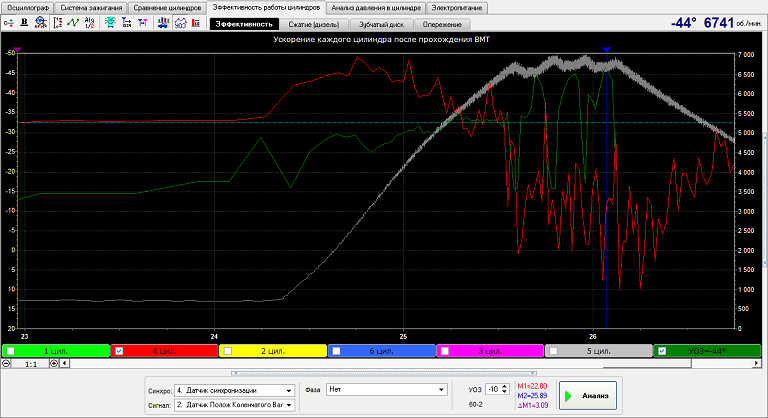Click the red target zoom icon after 1:1
Viewport: 768px width, 418px height.
54,364
